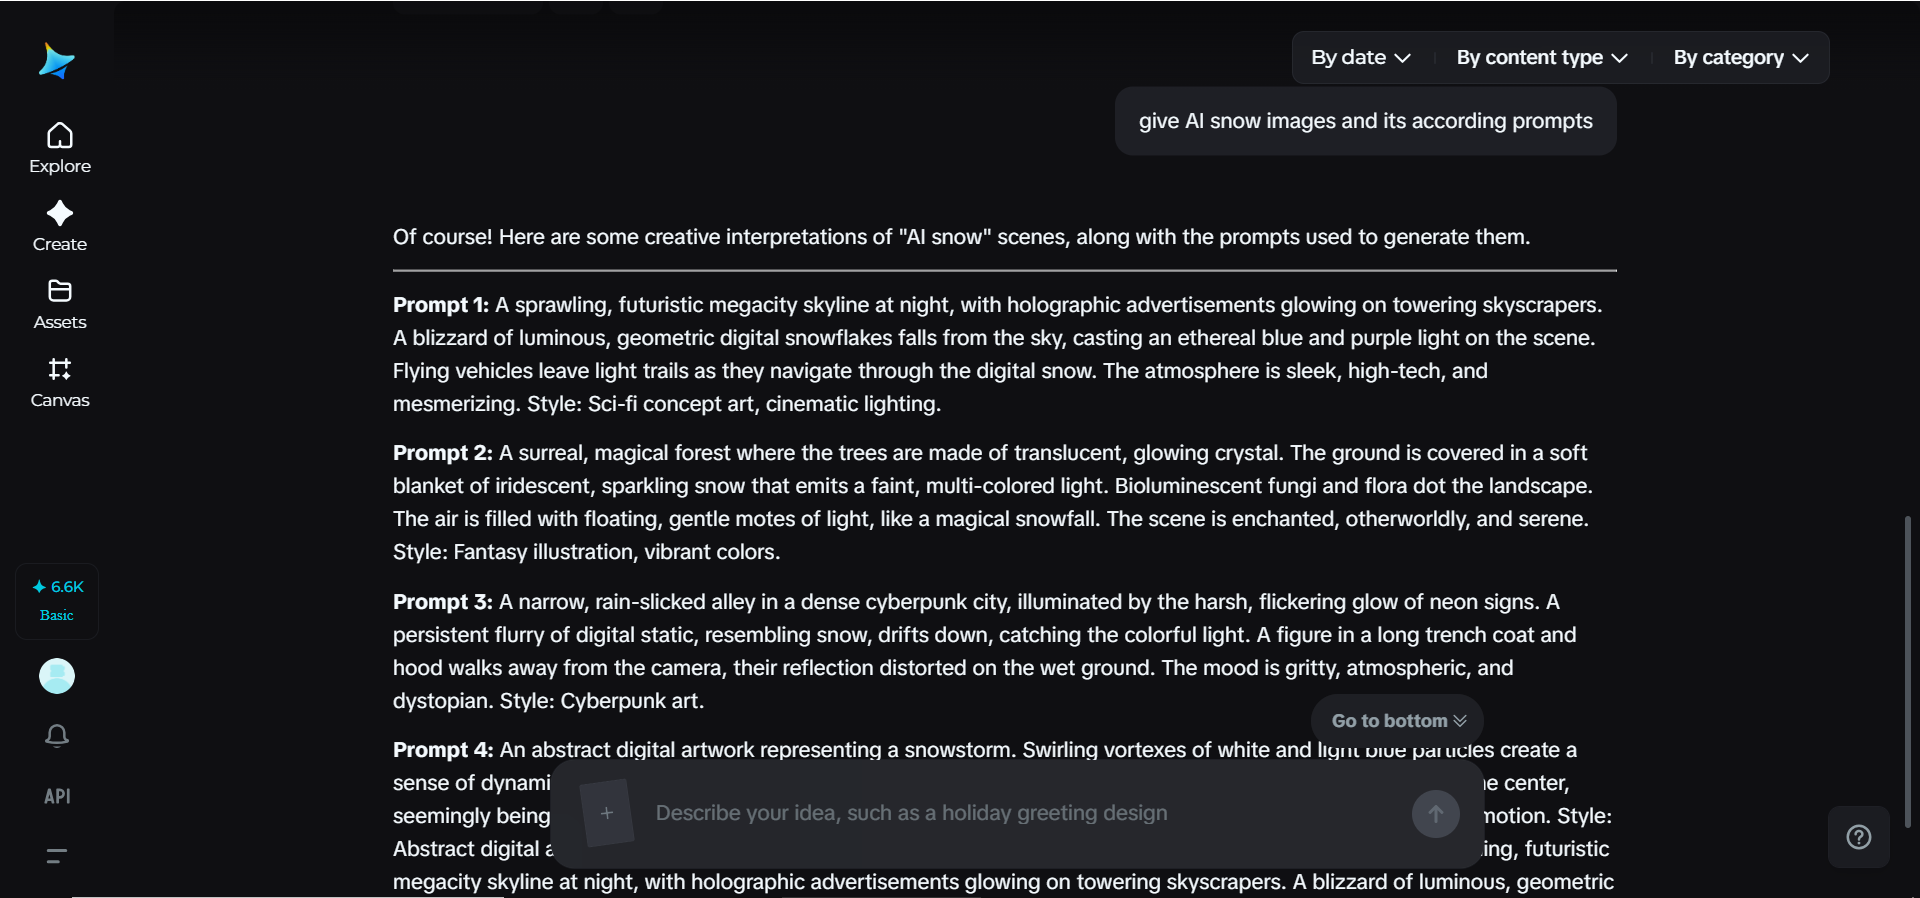Go to the Assets folder
Viewport: 1920px width, 898px height.
coord(60,304)
